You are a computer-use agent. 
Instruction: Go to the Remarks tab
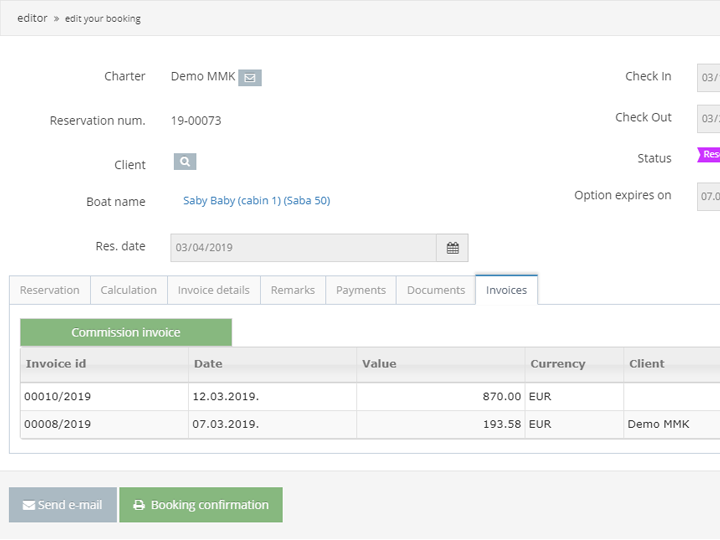pyautogui.click(x=293, y=290)
